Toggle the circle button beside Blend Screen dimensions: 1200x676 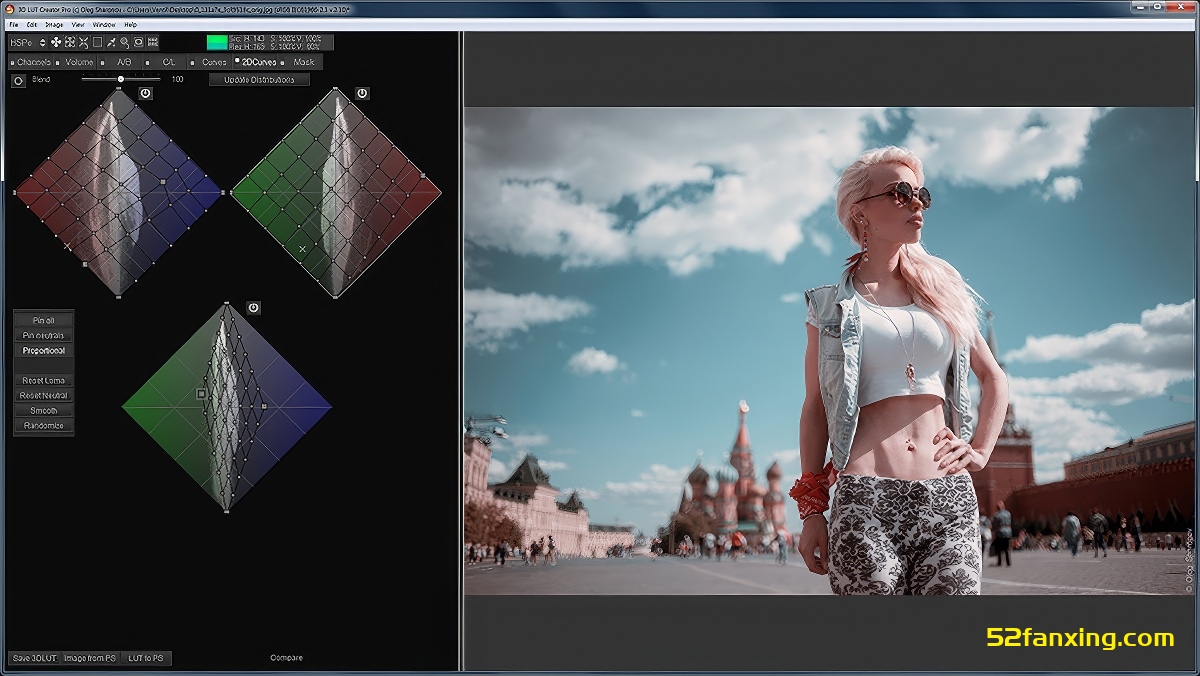coord(18,80)
